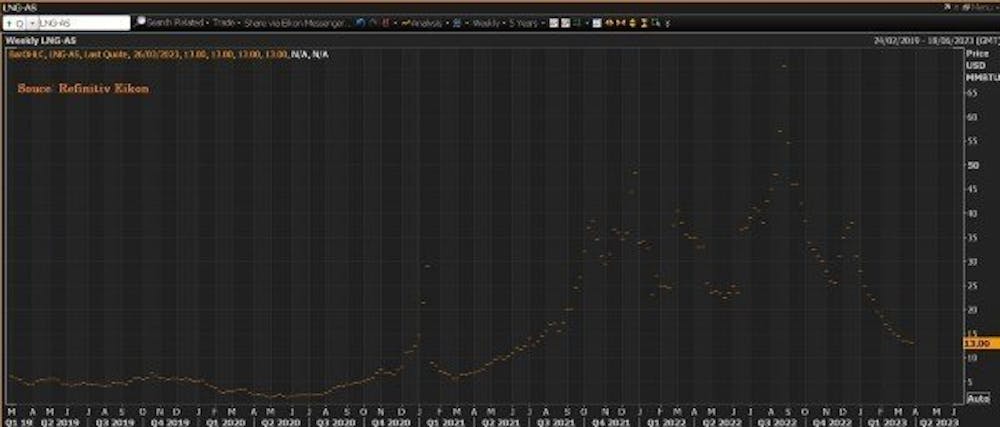The width and height of the screenshot is (1000, 427).
Task: Click the Q2 2023 label on time axis
Action: (x=941, y=422)
